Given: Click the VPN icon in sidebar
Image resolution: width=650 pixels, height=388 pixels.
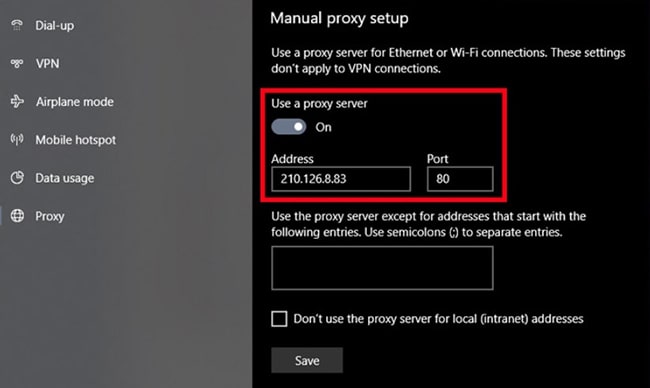Looking at the screenshot, I should [x=17, y=63].
